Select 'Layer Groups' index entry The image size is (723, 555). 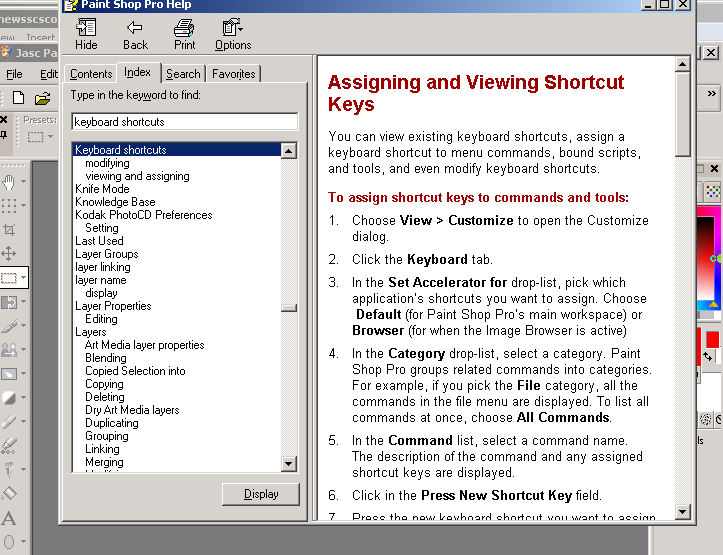click(x=106, y=254)
